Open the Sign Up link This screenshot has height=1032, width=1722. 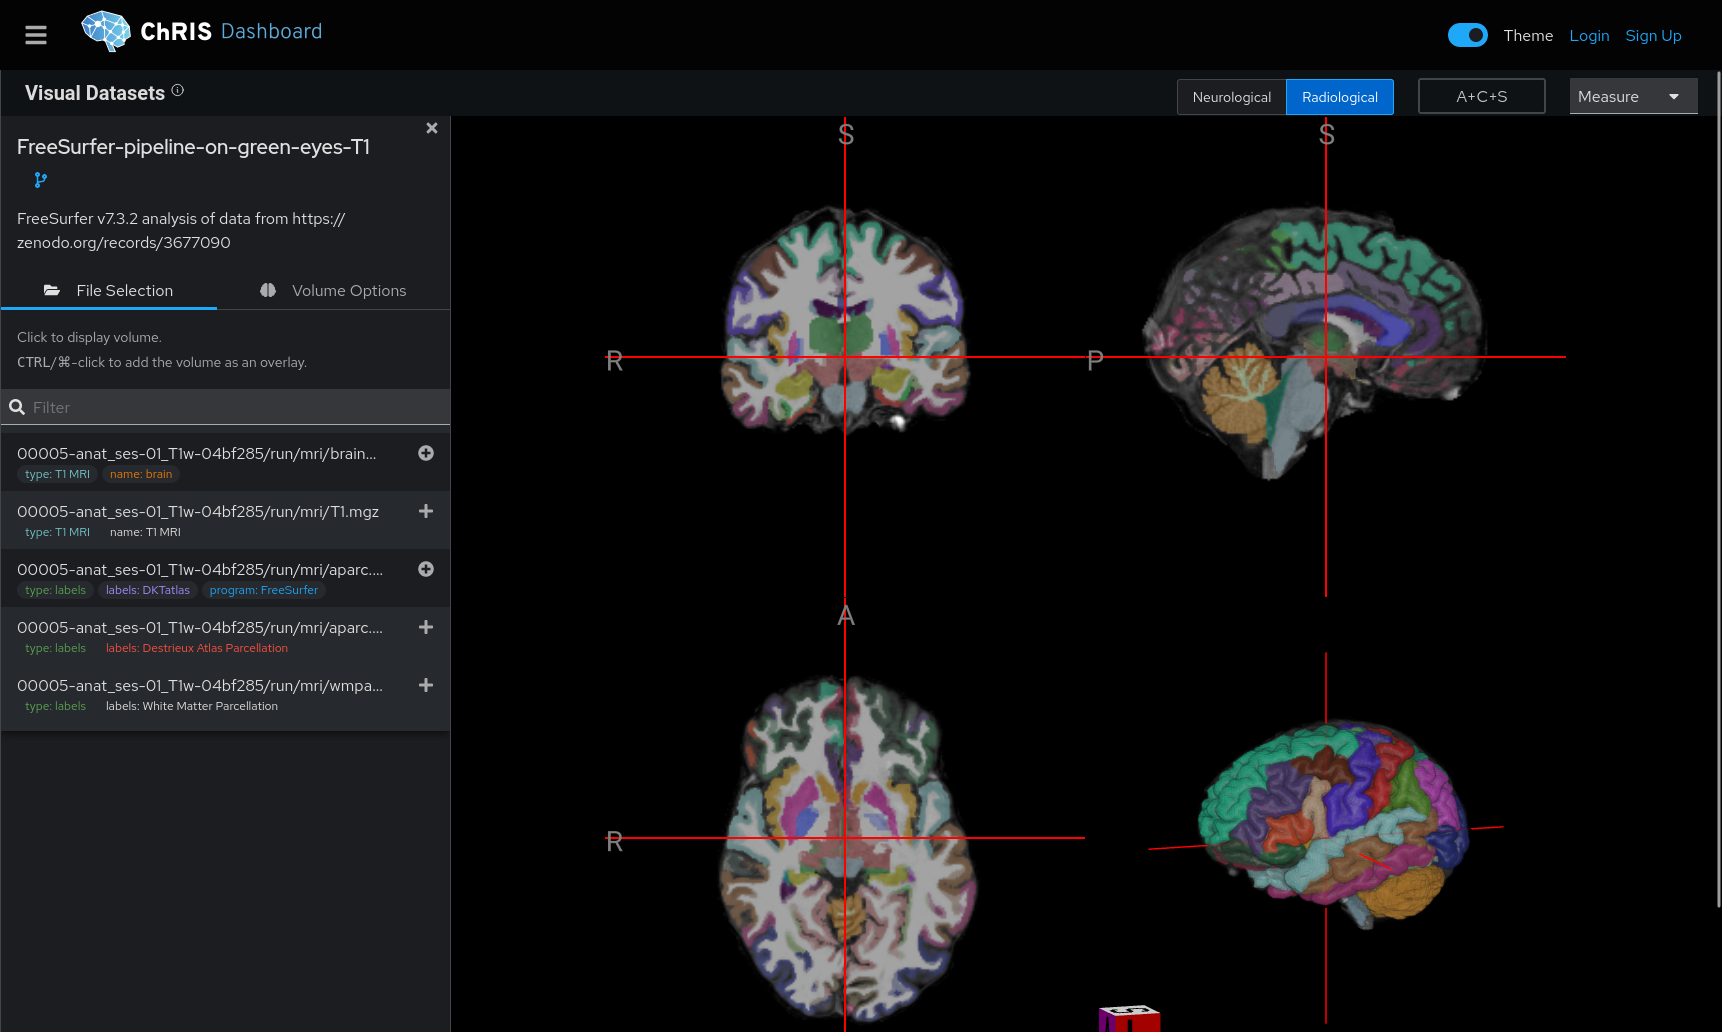pos(1653,35)
